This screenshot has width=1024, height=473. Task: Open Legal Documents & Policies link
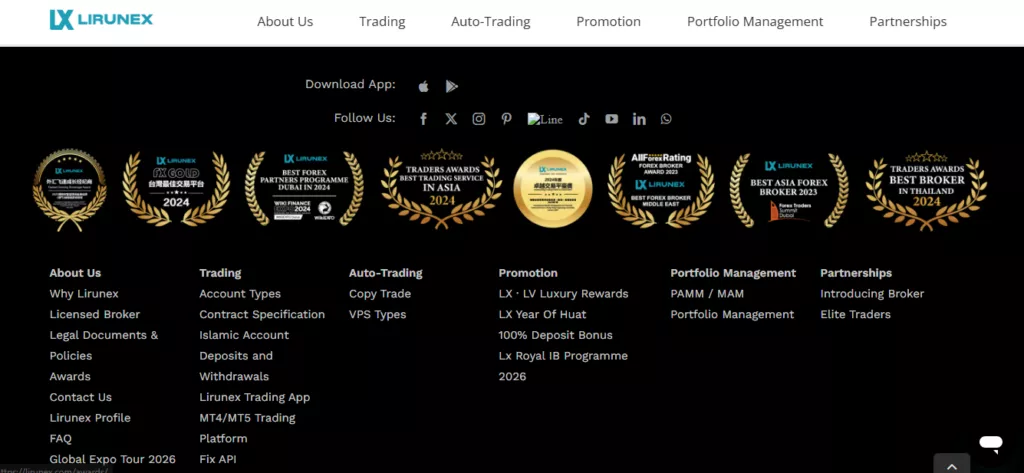click(104, 346)
